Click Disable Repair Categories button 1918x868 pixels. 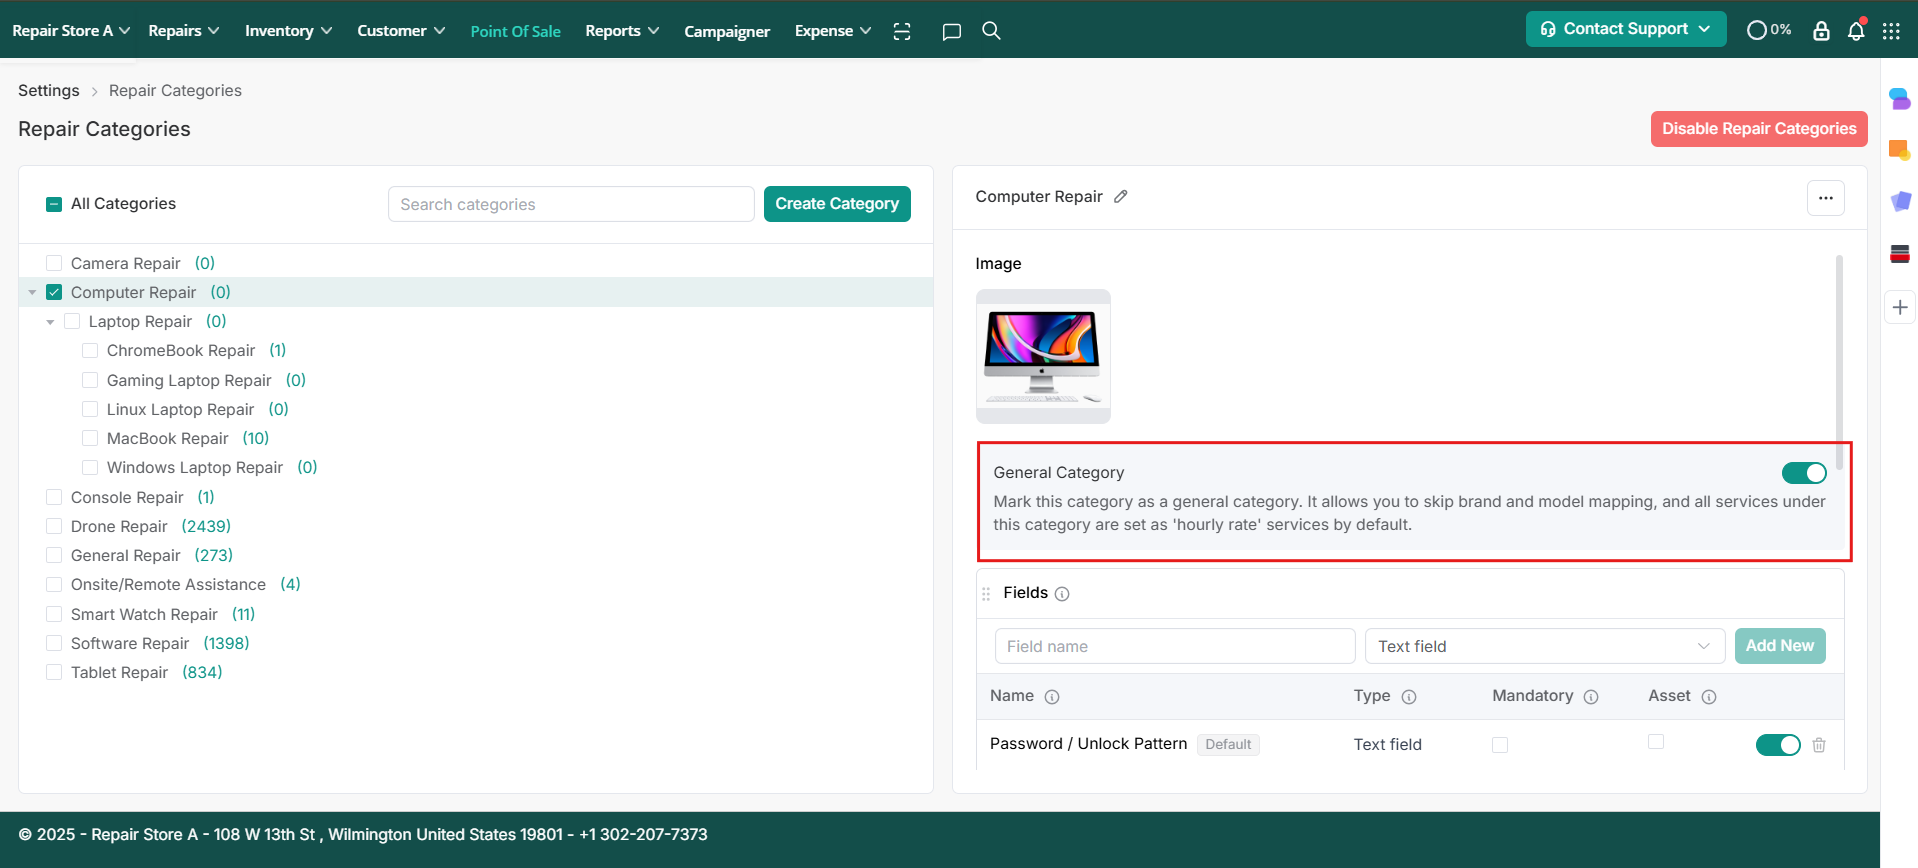(1758, 129)
